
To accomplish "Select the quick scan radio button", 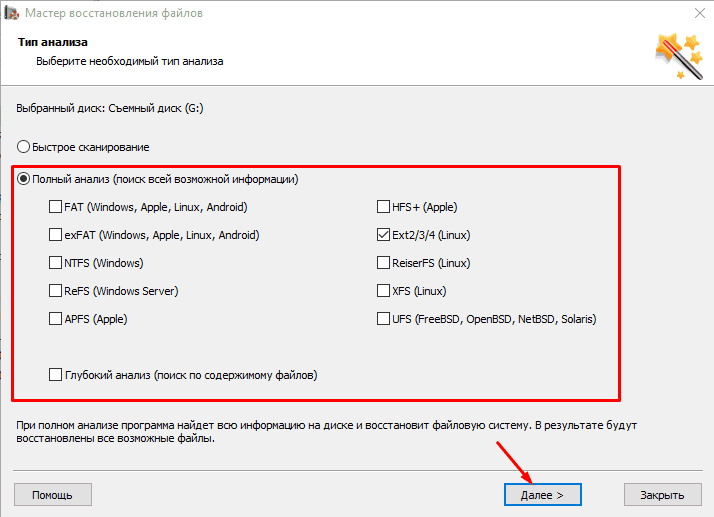I will (x=24, y=147).
